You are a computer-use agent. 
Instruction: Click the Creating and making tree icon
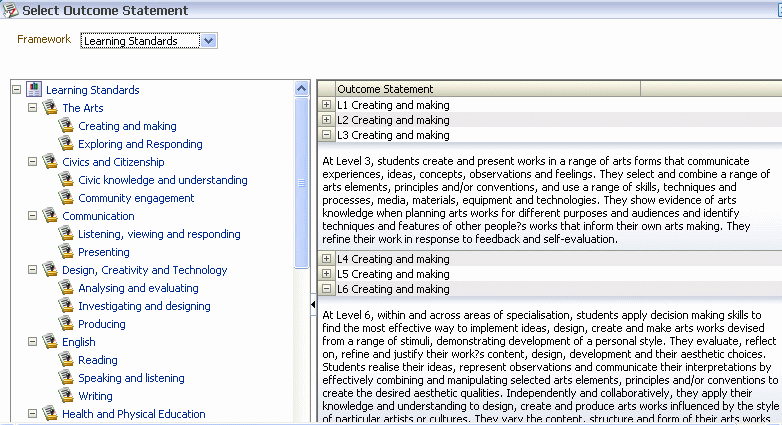pos(66,125)
